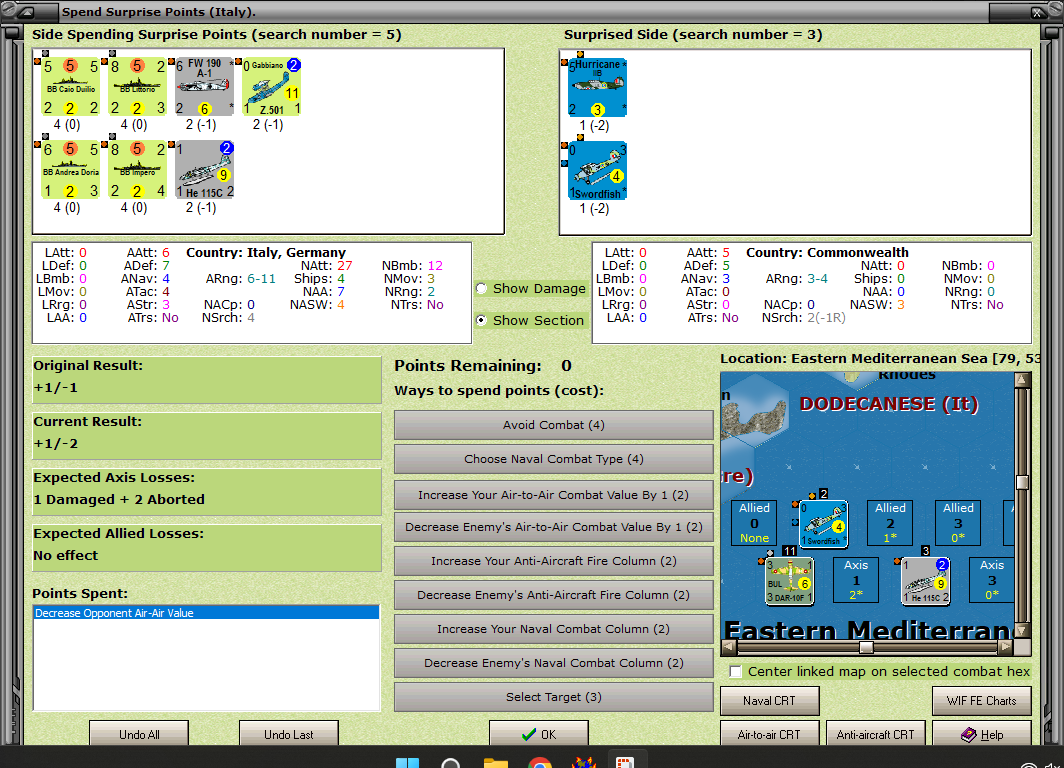Open Google Chrome from taskbar

[x=540, y=763]
